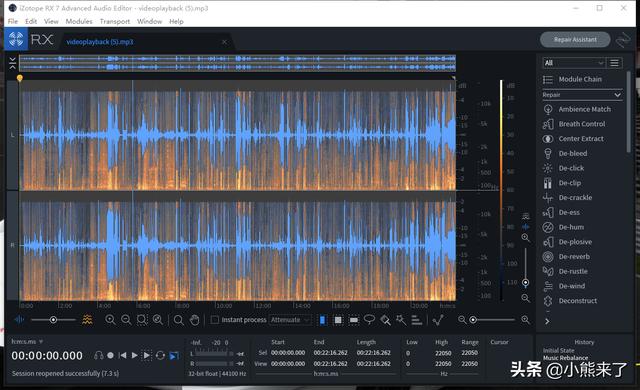Expand the Repair category dropdown
The image size is (640, 390).
[x=582, y=95]
